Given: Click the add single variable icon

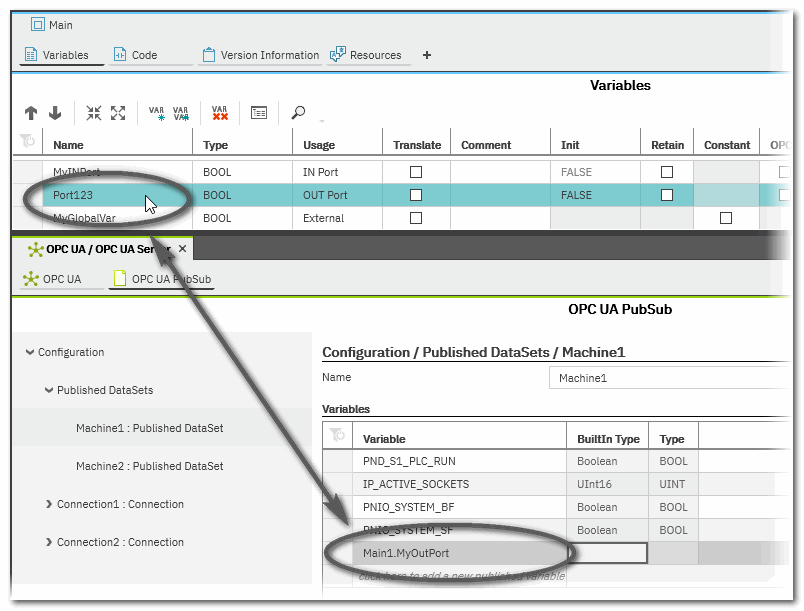Looking at the screenshot, I should pyautogui.click(x=157, y=113).
